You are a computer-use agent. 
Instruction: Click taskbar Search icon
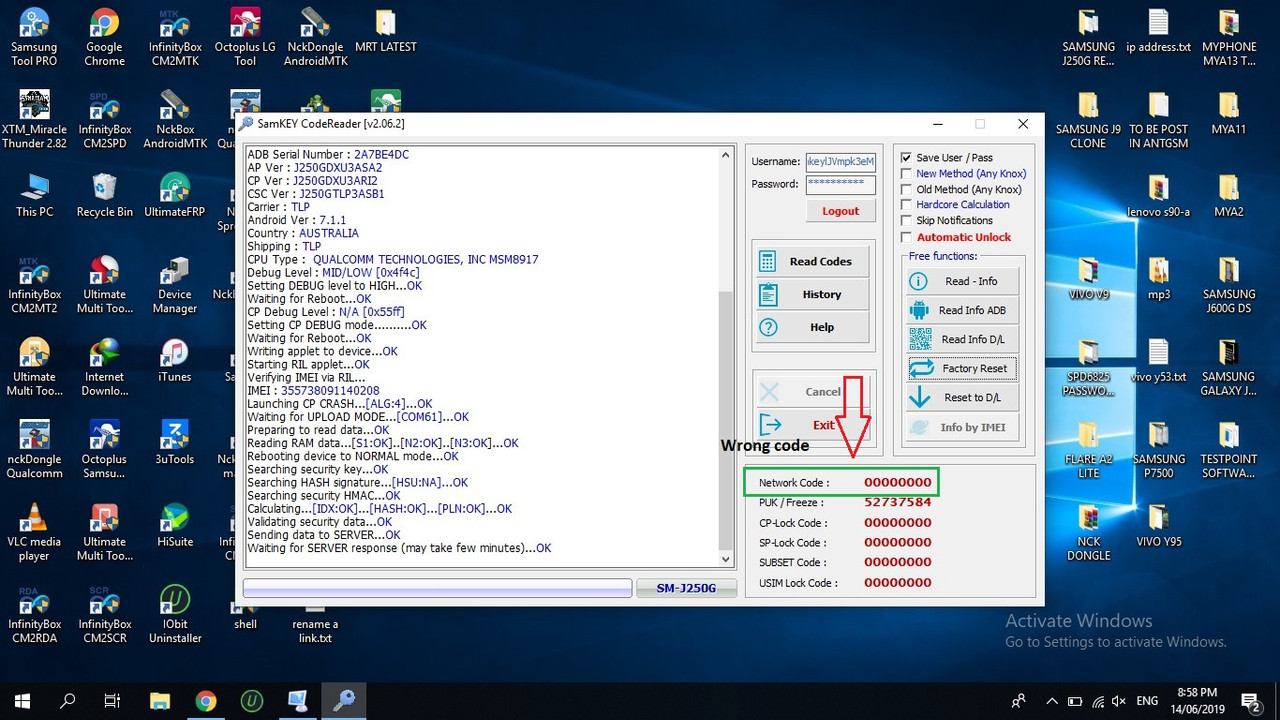click(68, 700)
